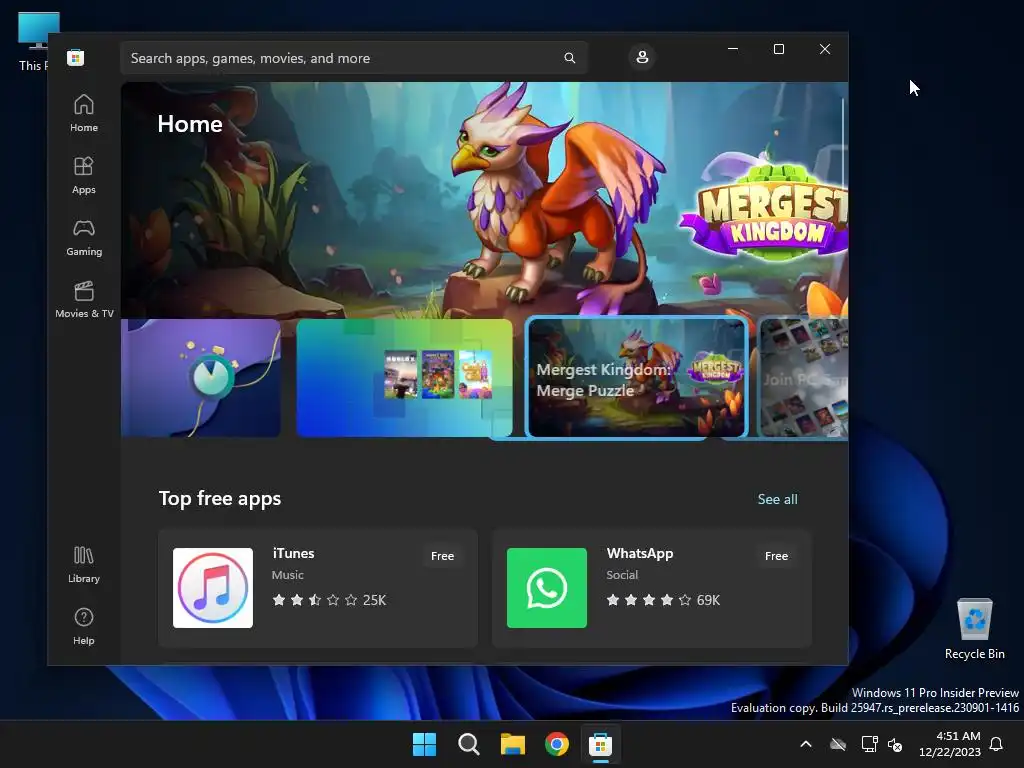The width and height of the screenshot is (1024, 768).
Task: Click Microsoft Store taskbar icon
Action: [x=600, y=744]
